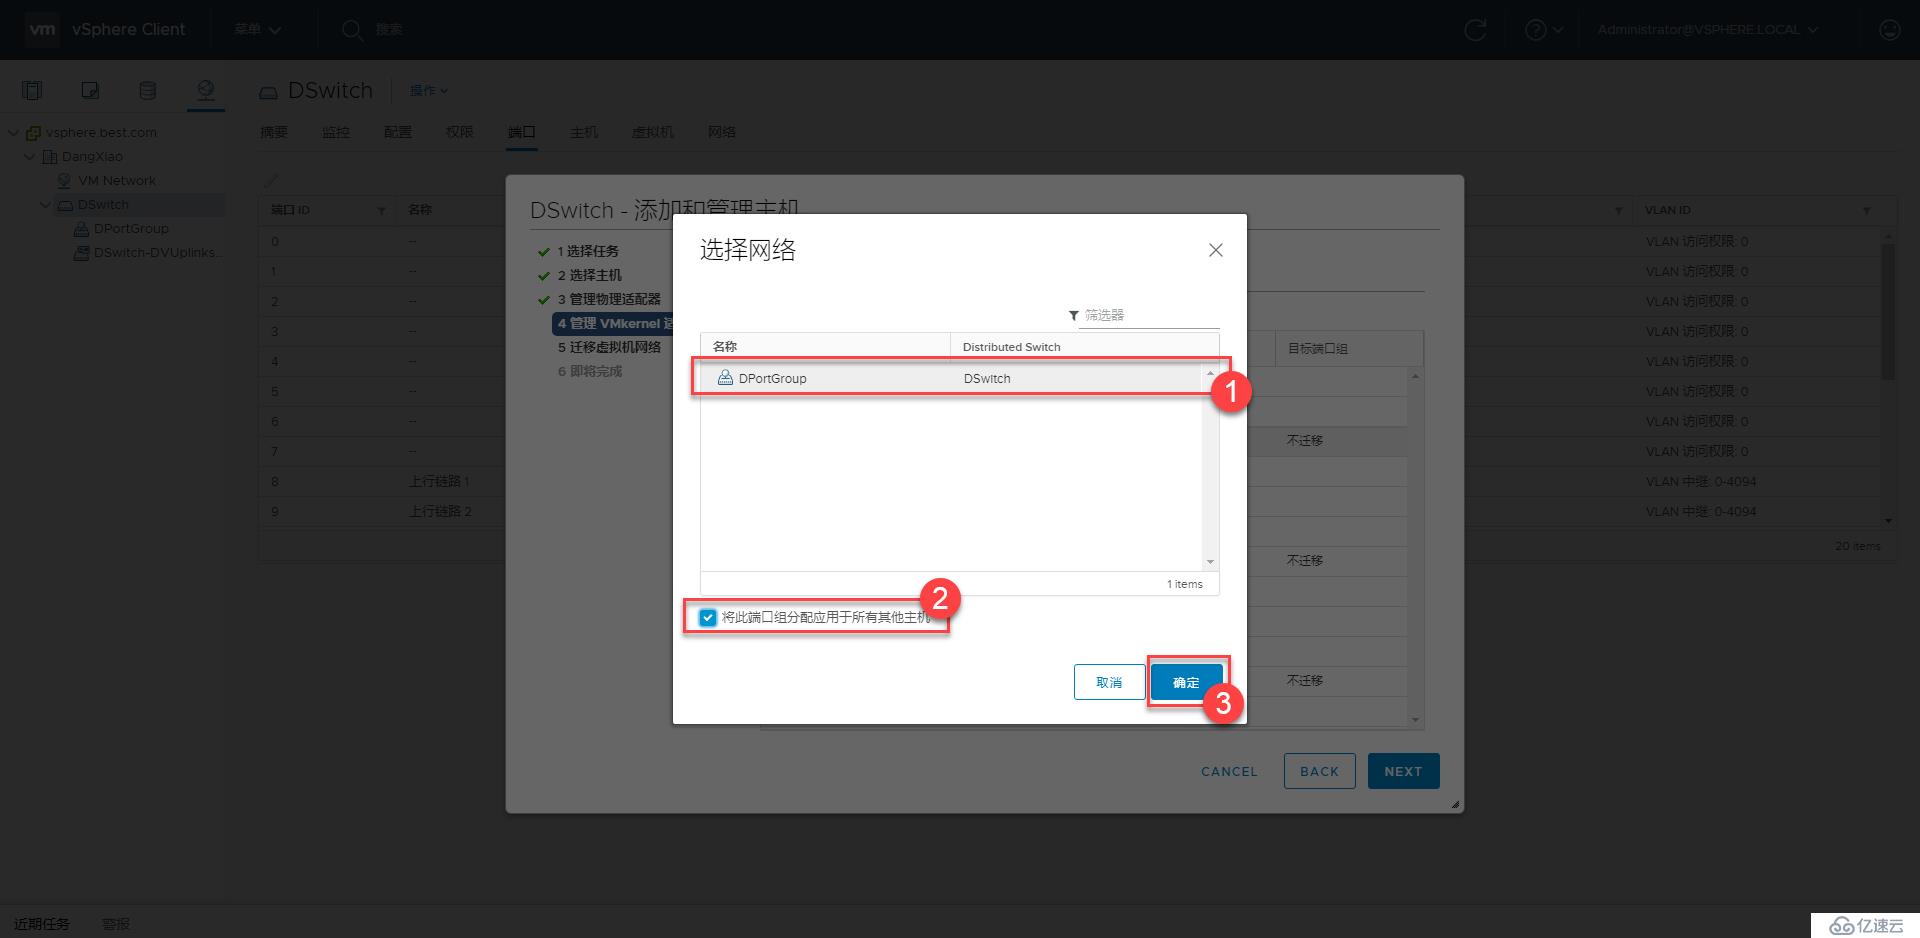Switch to the 权限 tab
The width and height of the screenshot is (1920, 938).
click(x=459, y=132)
